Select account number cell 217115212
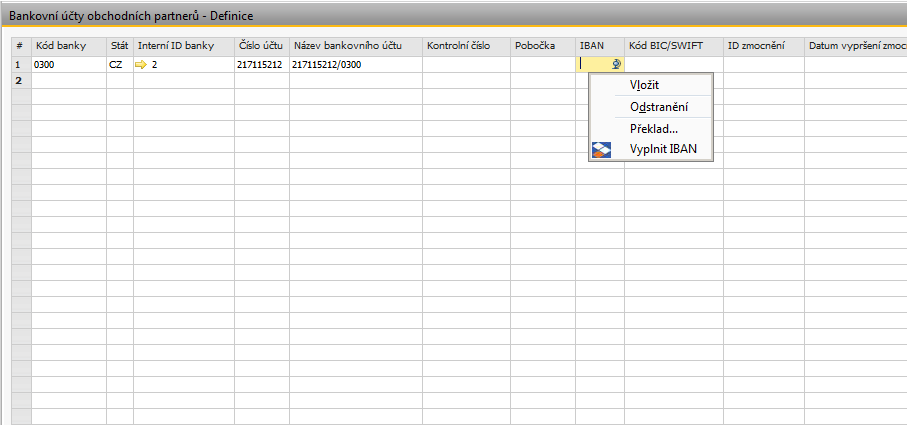This screenshot has height=425, width=907. pos(261,65)
